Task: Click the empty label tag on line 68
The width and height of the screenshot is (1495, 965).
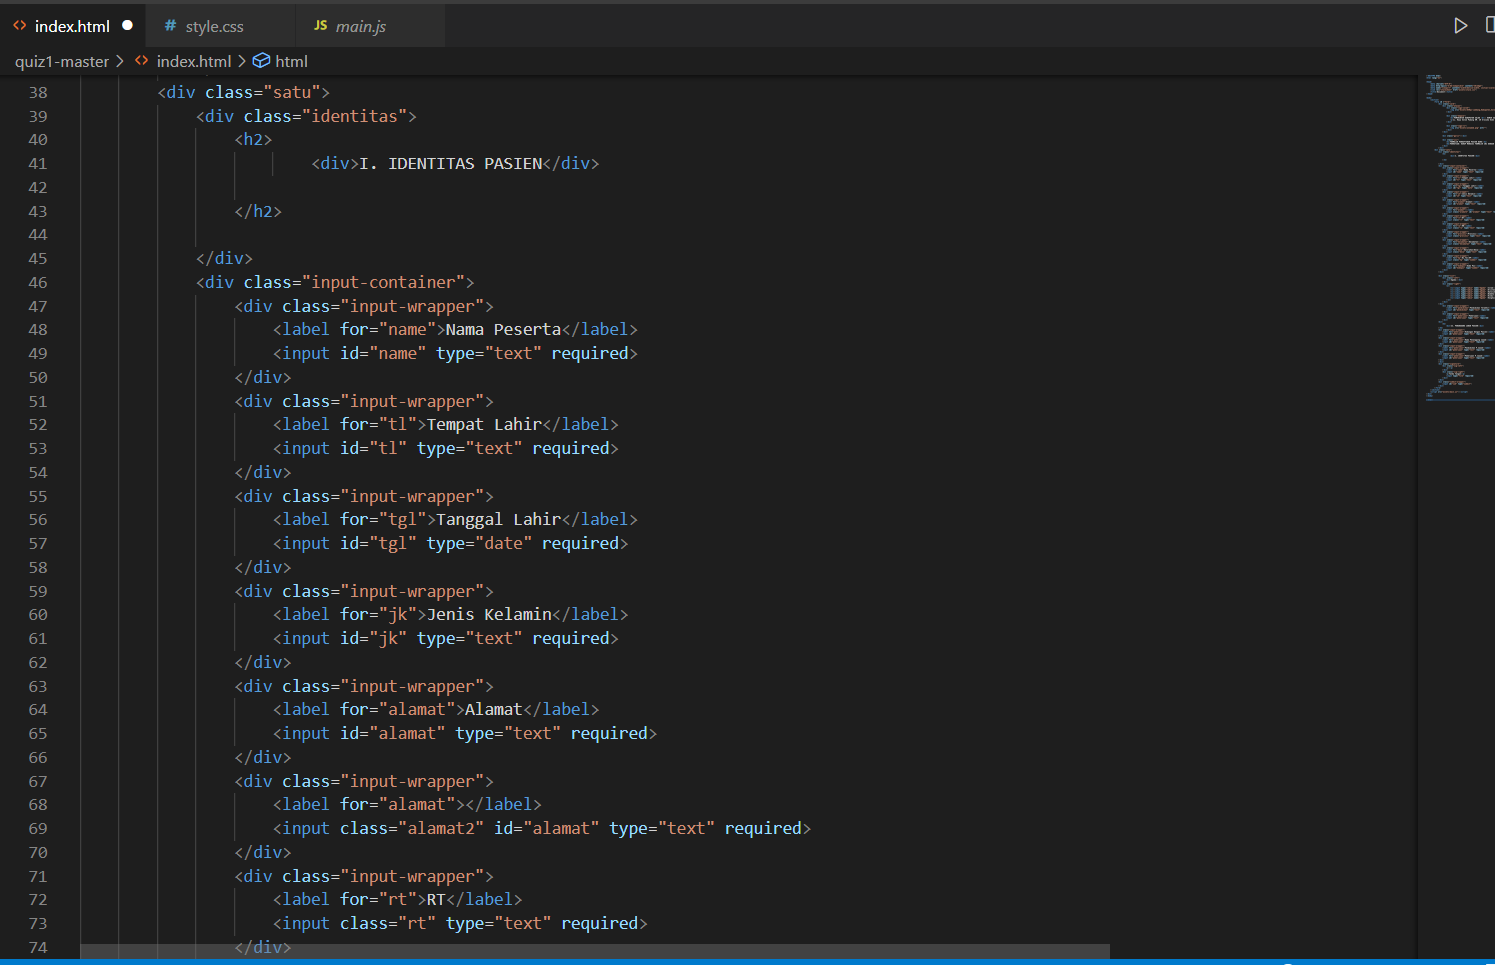Action: pos(407,804)
